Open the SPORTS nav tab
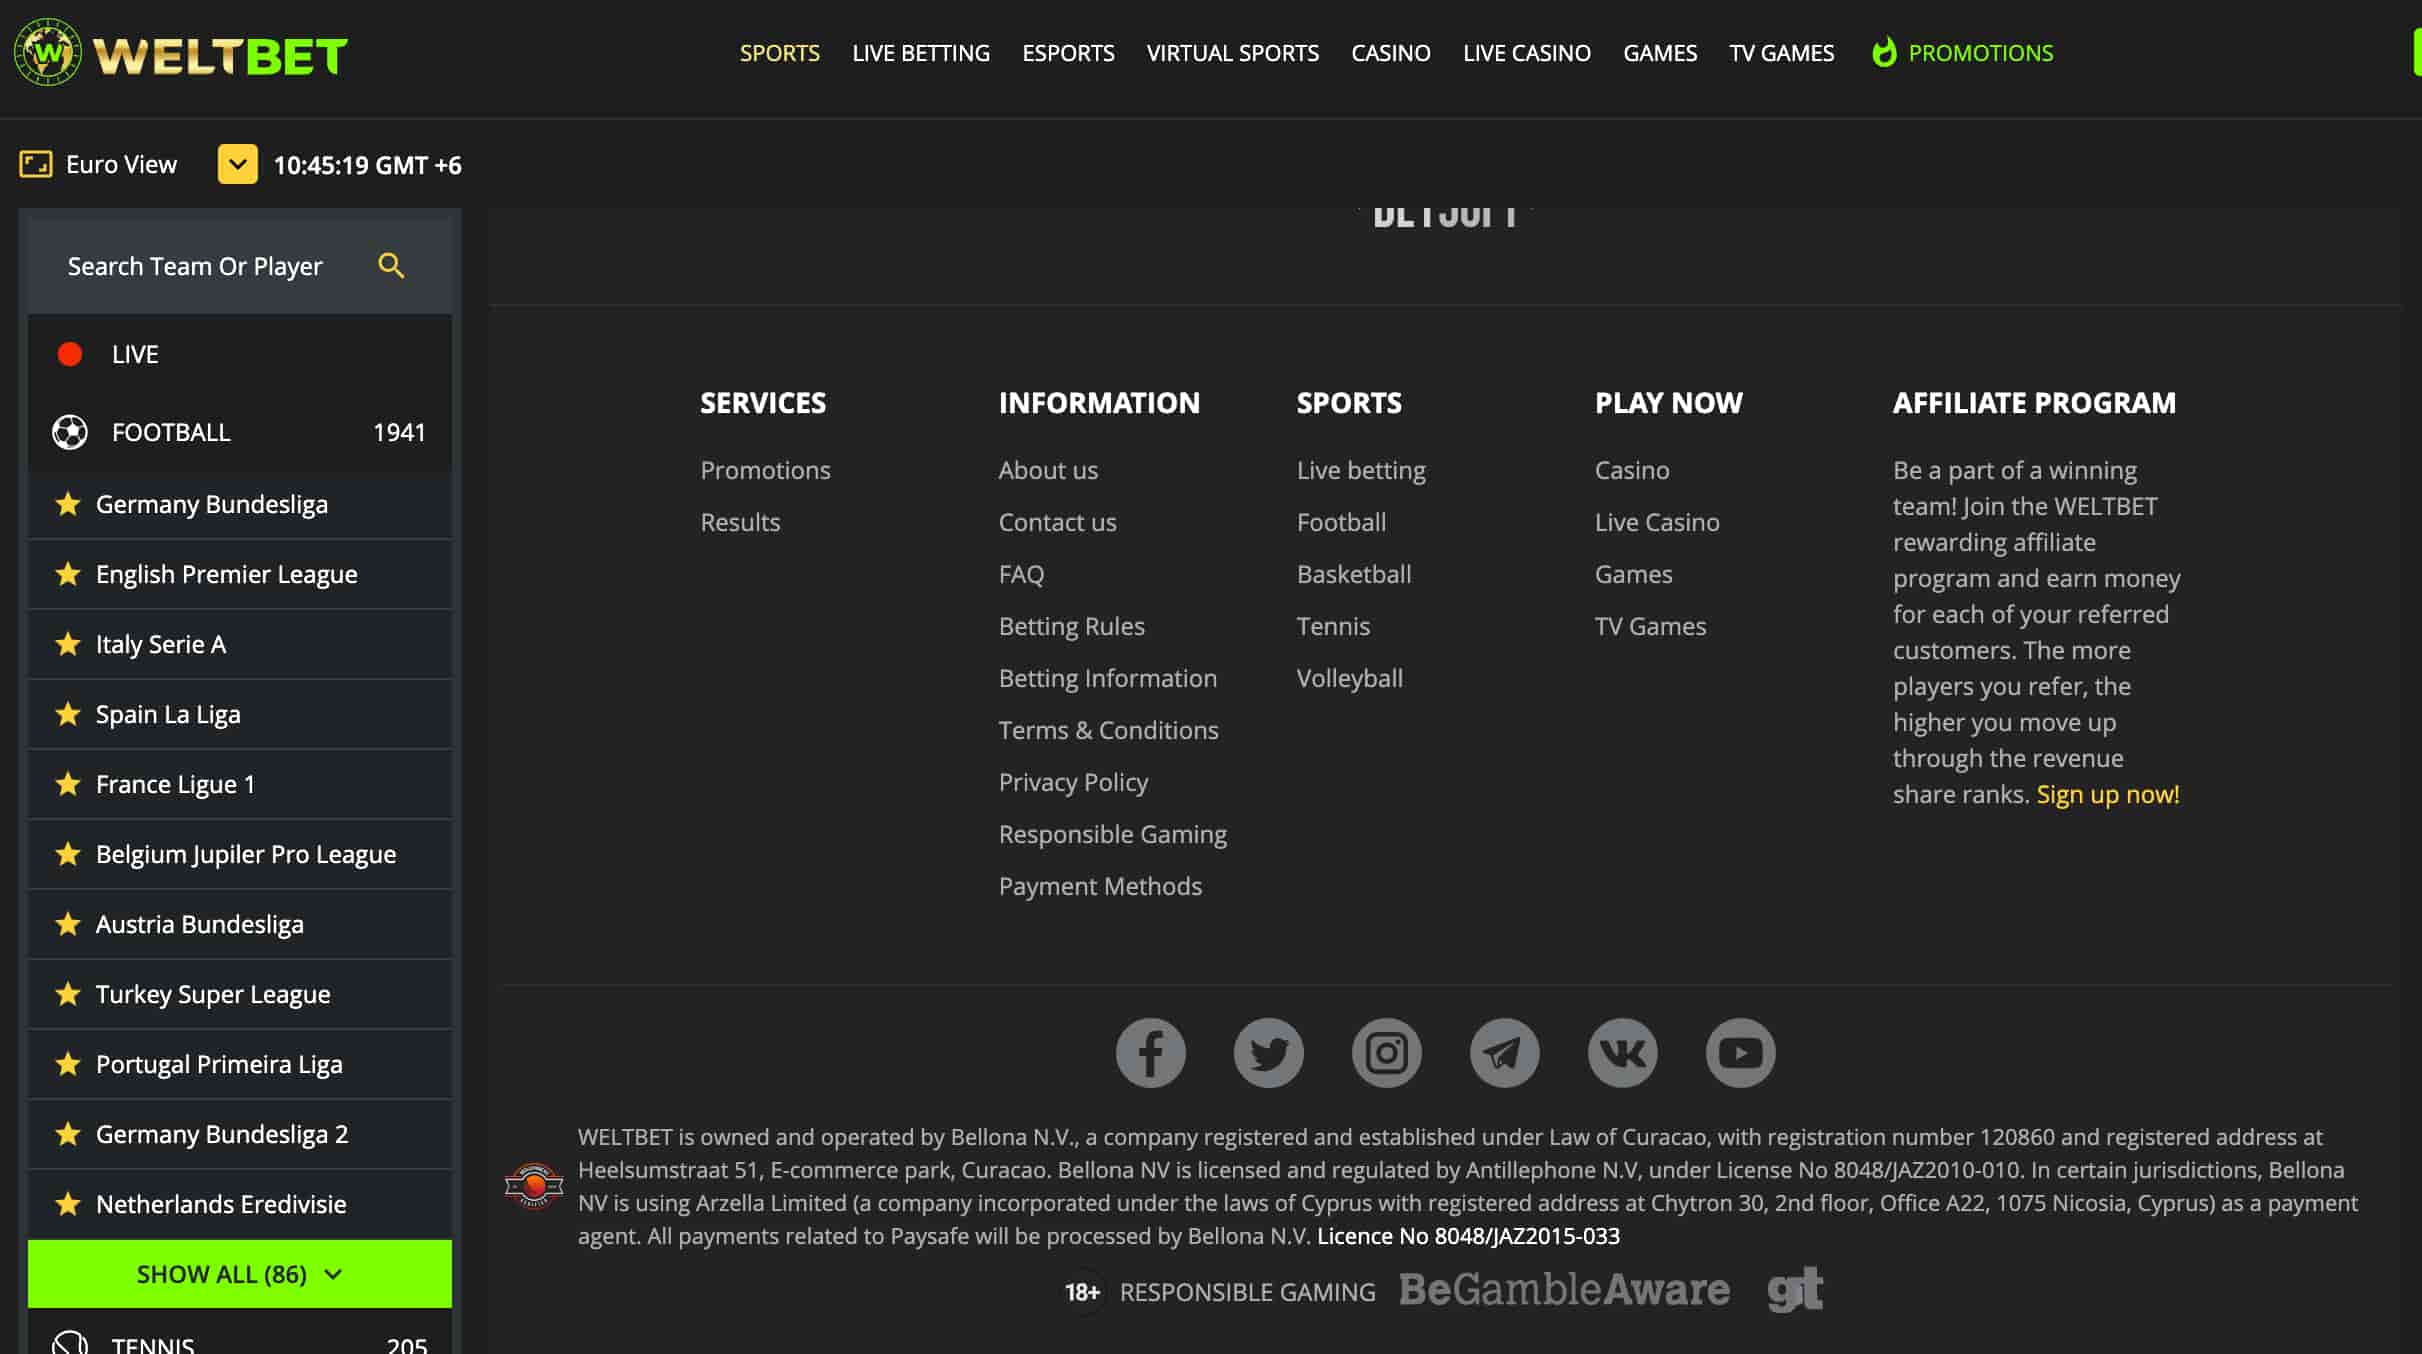The image size is (2422, 1354). click(x=780, y=53)
